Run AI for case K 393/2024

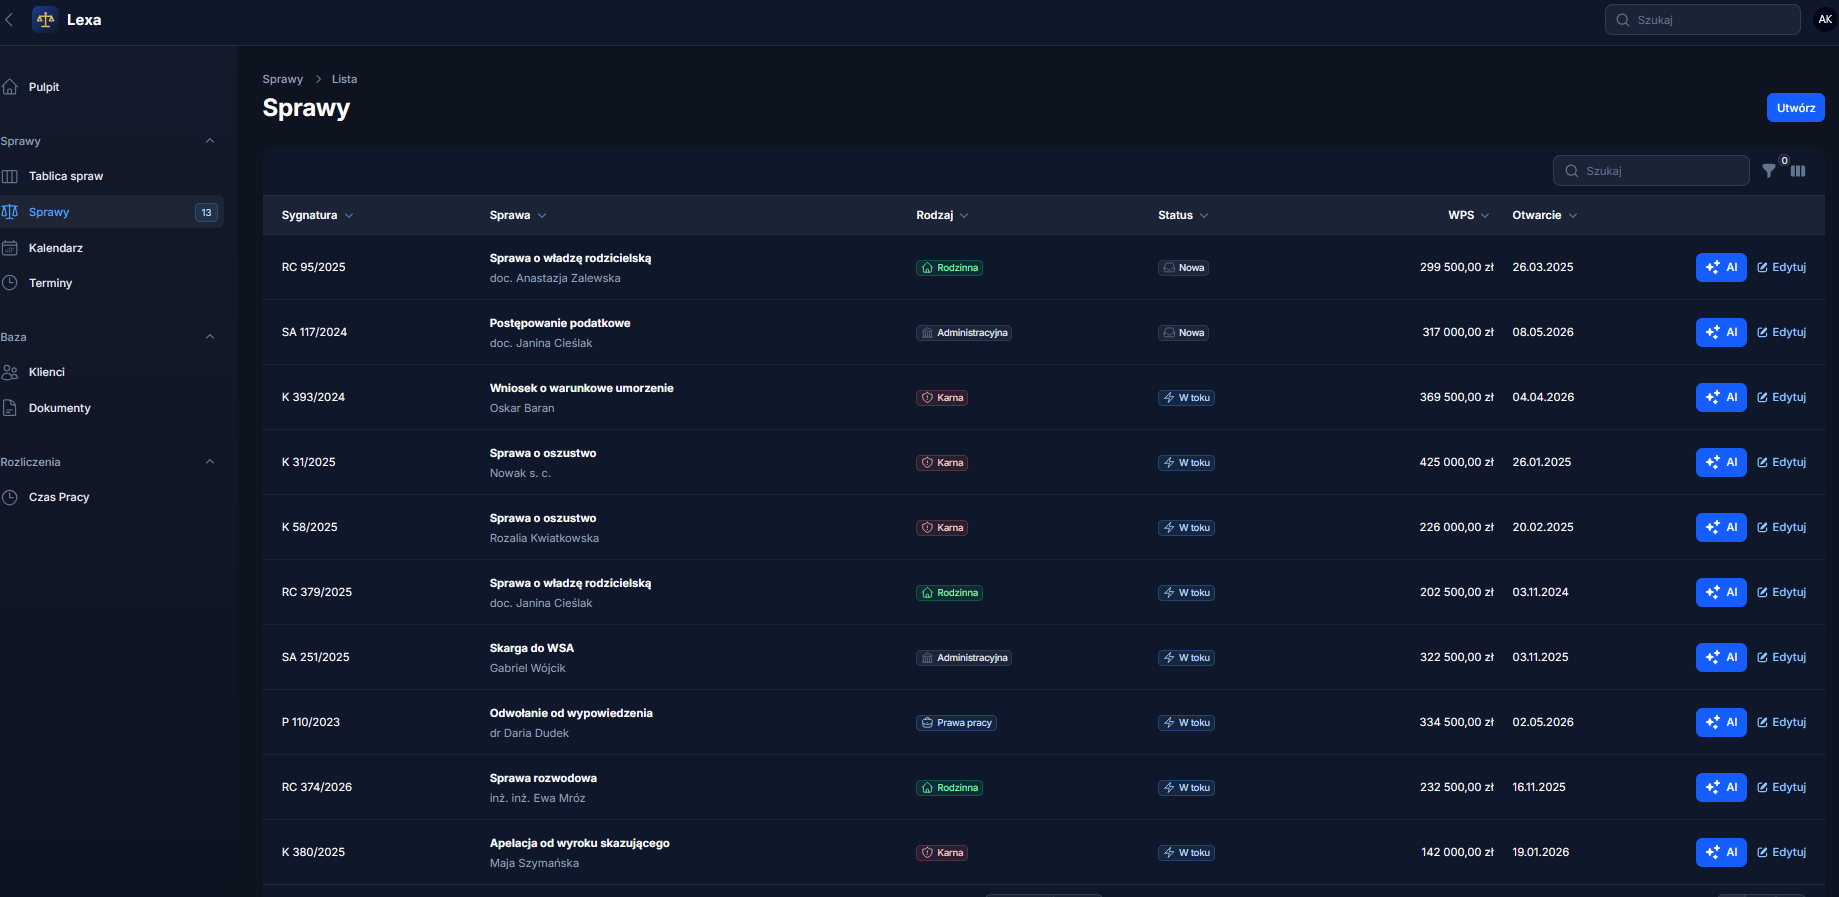coord(1721,397)
